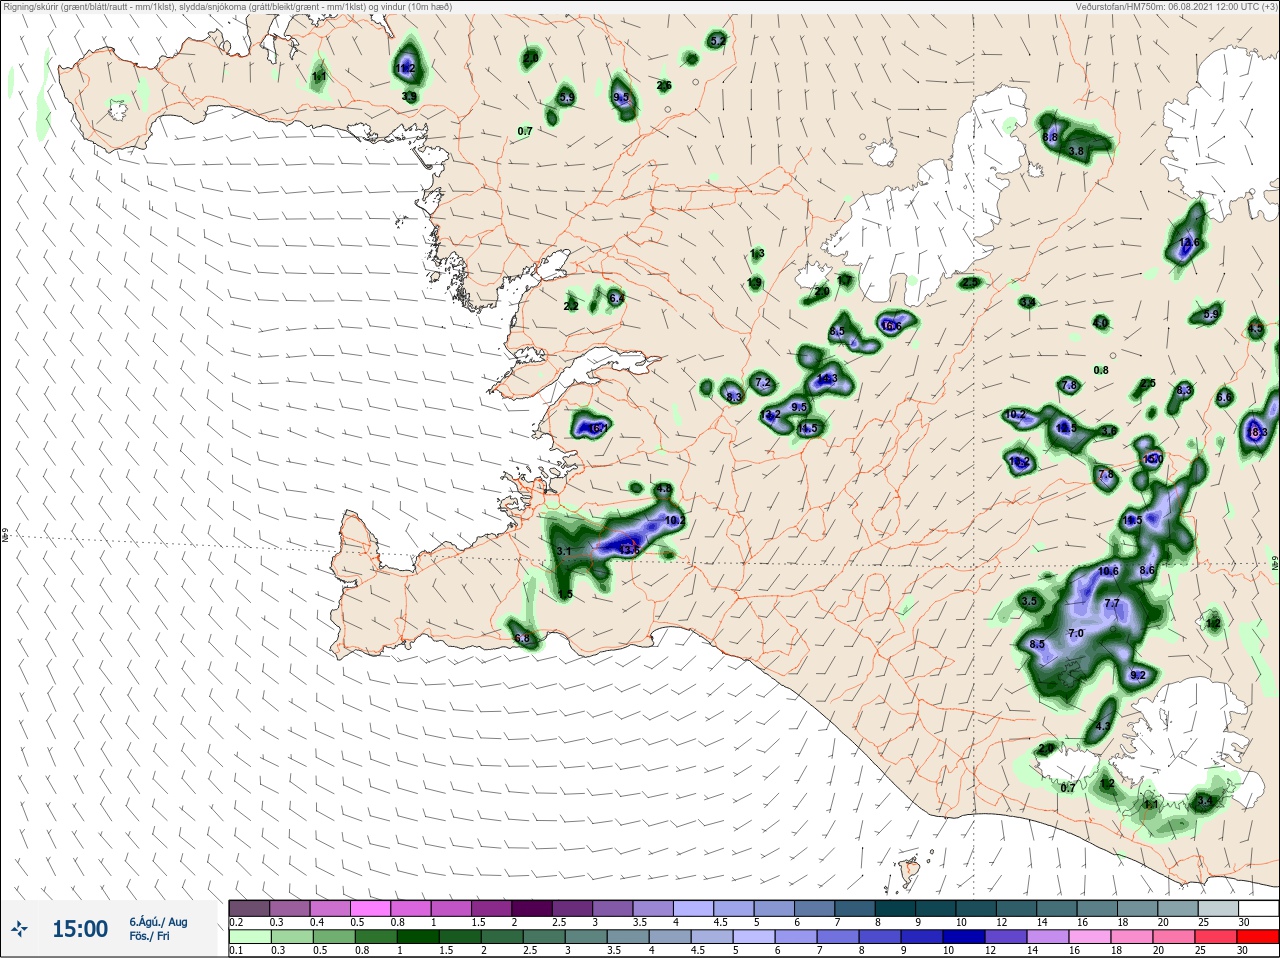Click the '3.9' precipitation value
Screen dimensions: 1280x958
tap(409, 97)
